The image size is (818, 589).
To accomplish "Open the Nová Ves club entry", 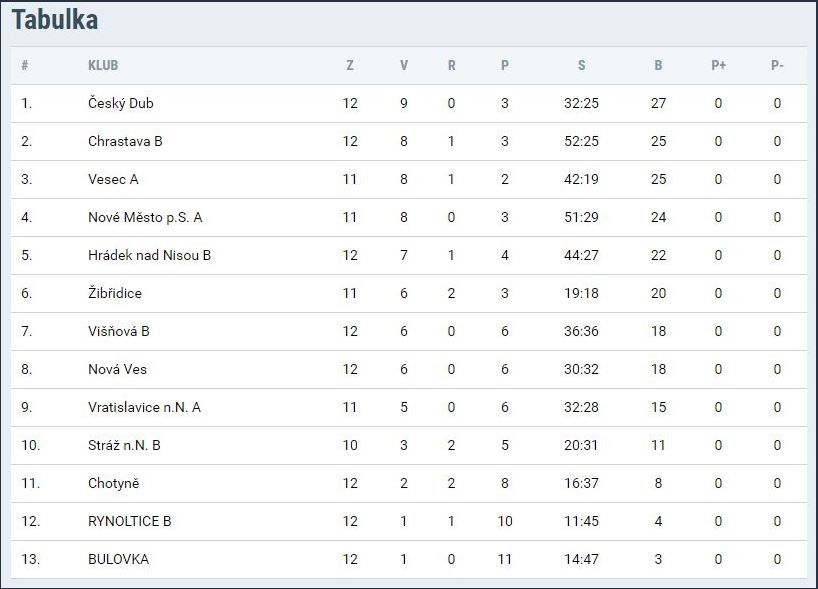I will pos(117,369).
